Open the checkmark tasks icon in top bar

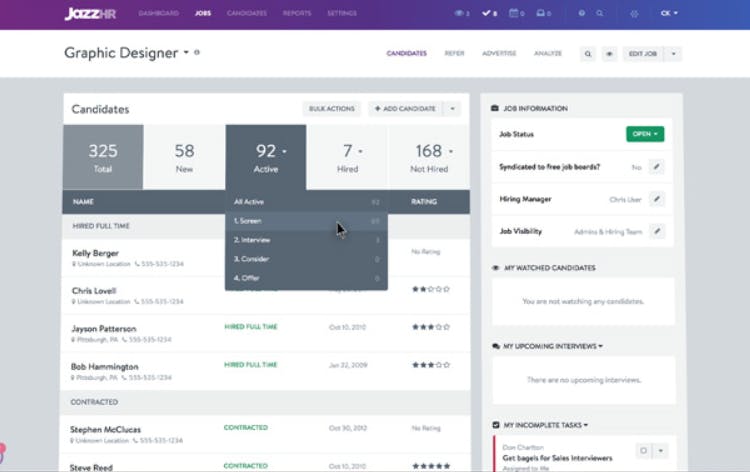[x=489, y=13]
